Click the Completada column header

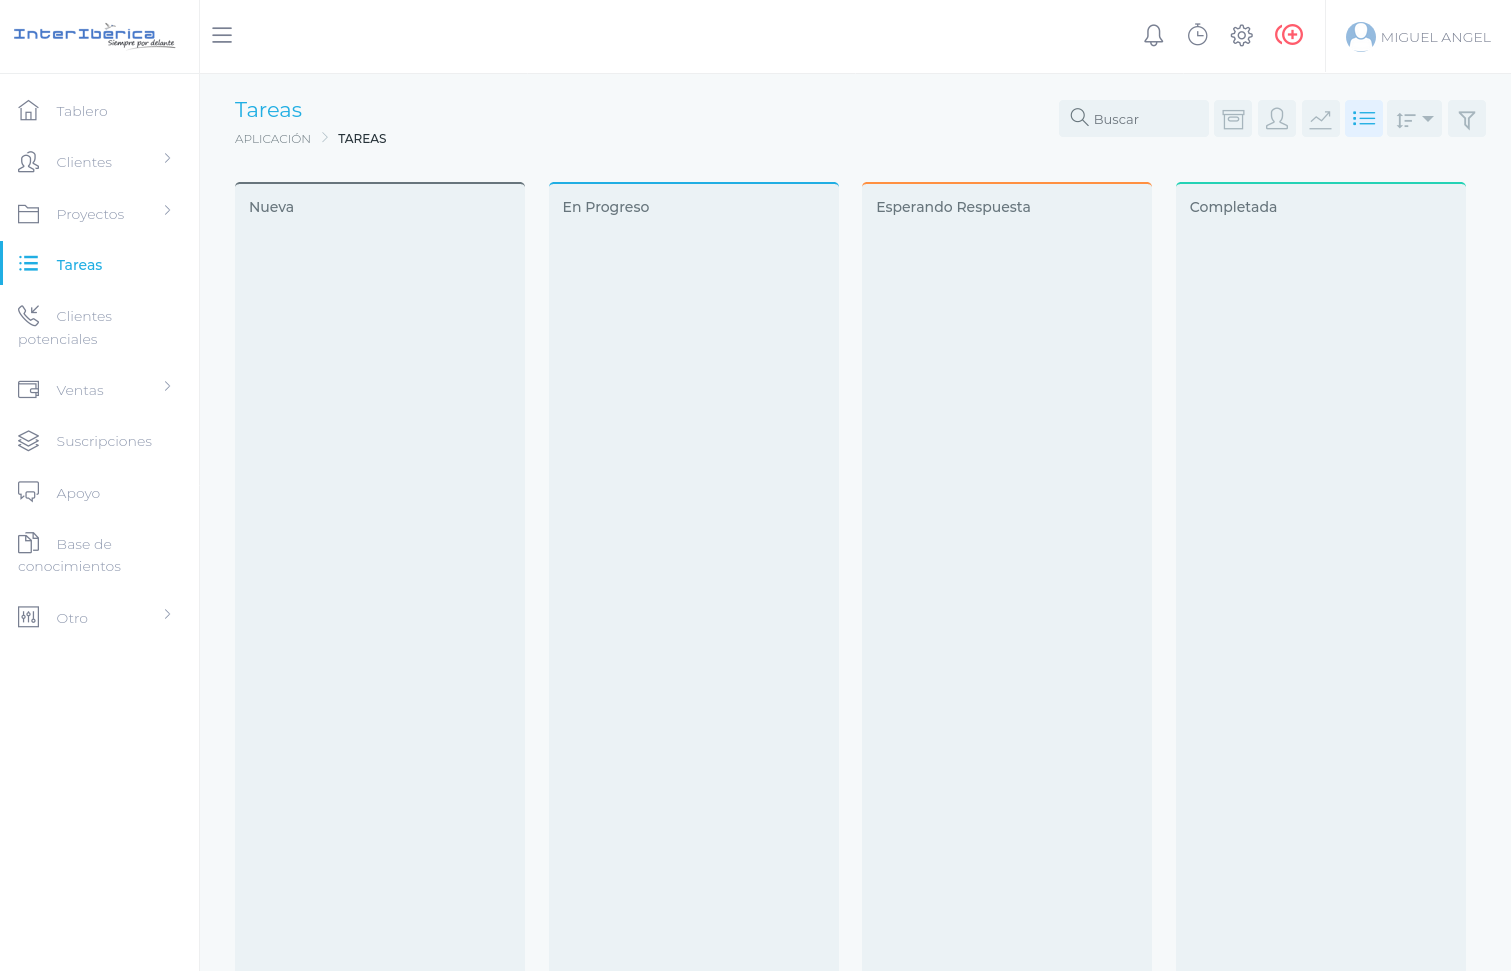coord(1233,207)
